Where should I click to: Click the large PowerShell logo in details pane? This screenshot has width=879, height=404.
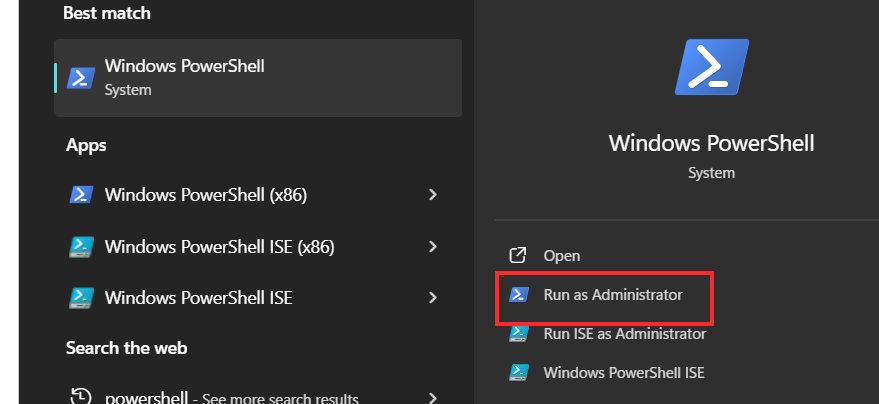[711, 67]
